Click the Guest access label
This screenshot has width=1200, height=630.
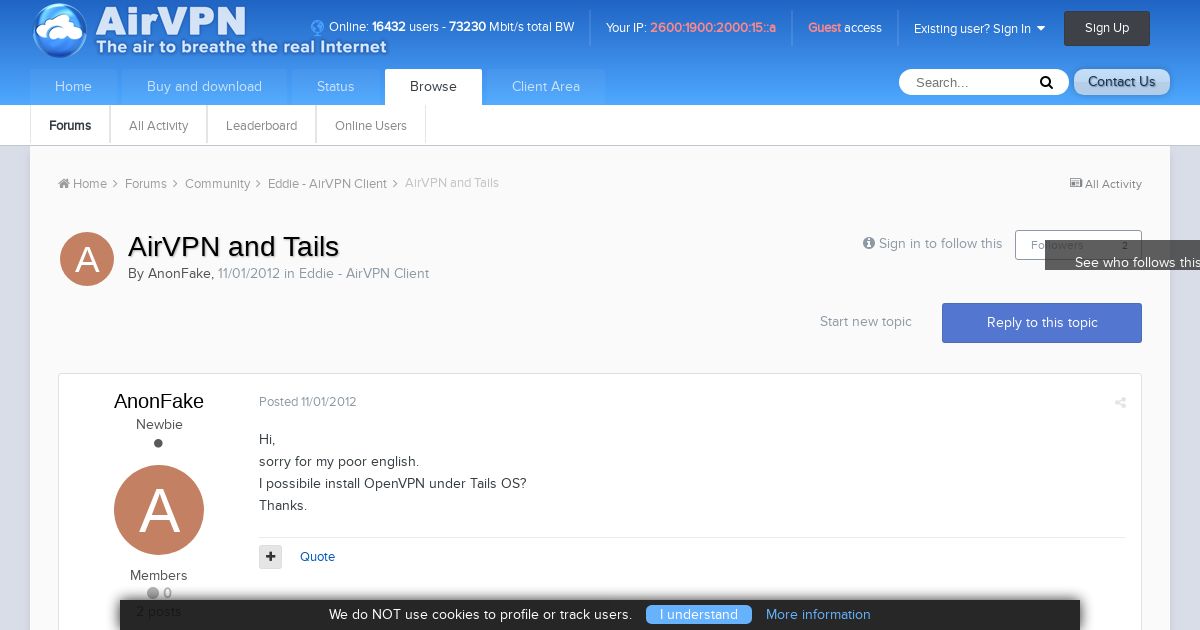click(845, 28)
